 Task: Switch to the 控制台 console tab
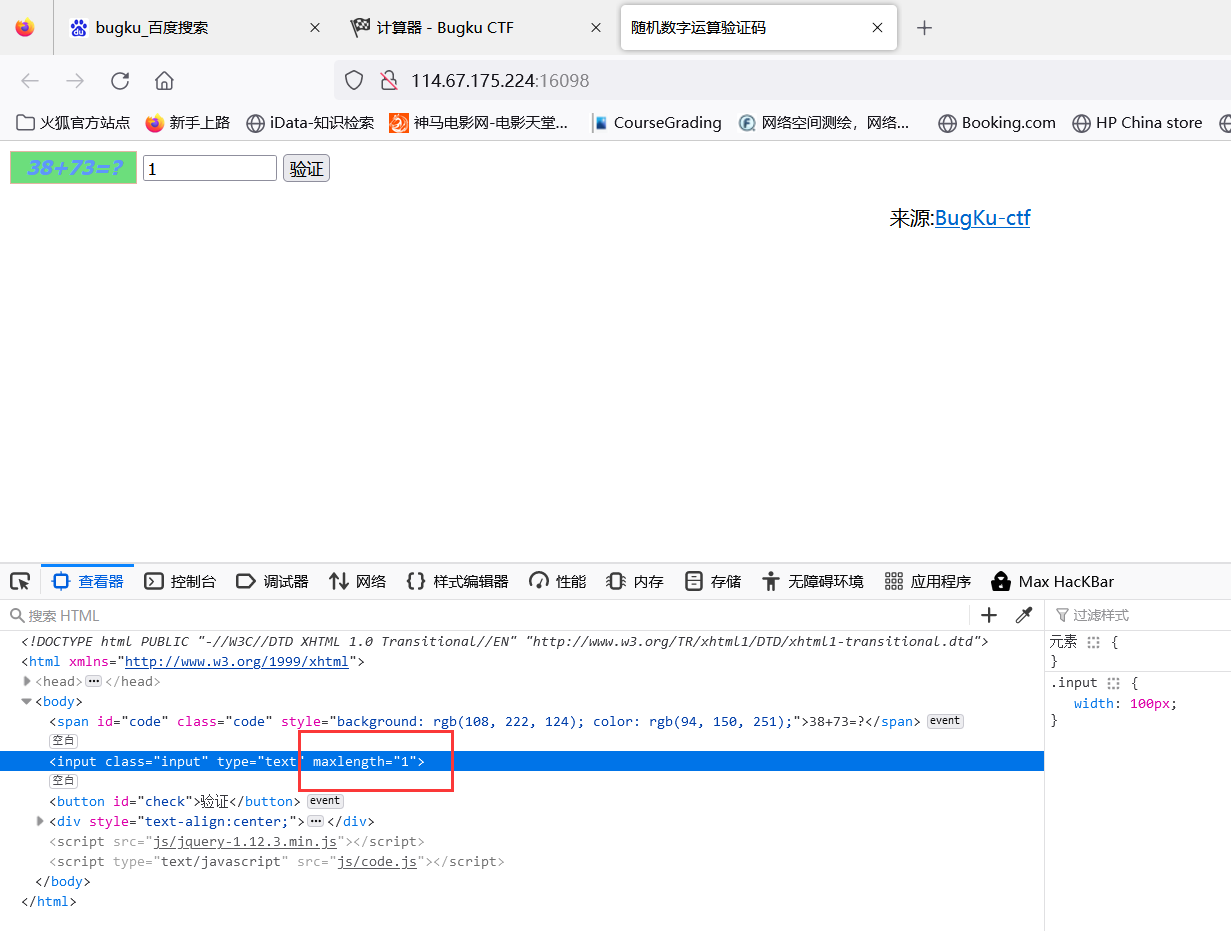tap(180, 581)
